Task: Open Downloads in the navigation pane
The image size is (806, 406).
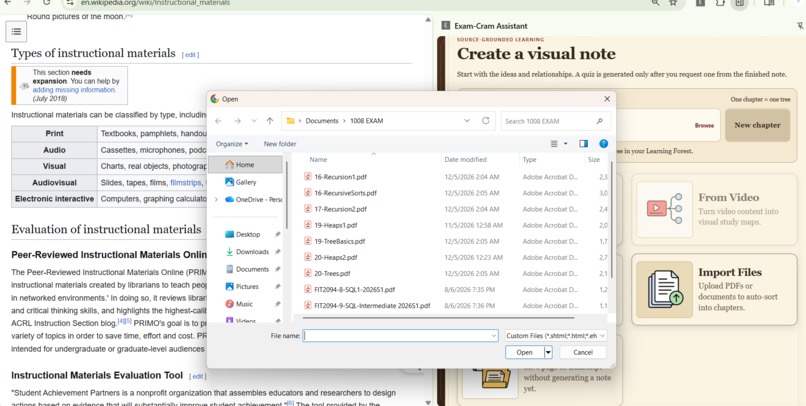Action: 252,252
